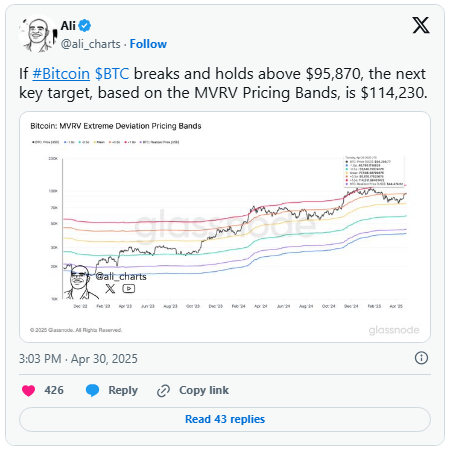
Task: Click the chain link copy icon
Action: [x=163, y=391]
